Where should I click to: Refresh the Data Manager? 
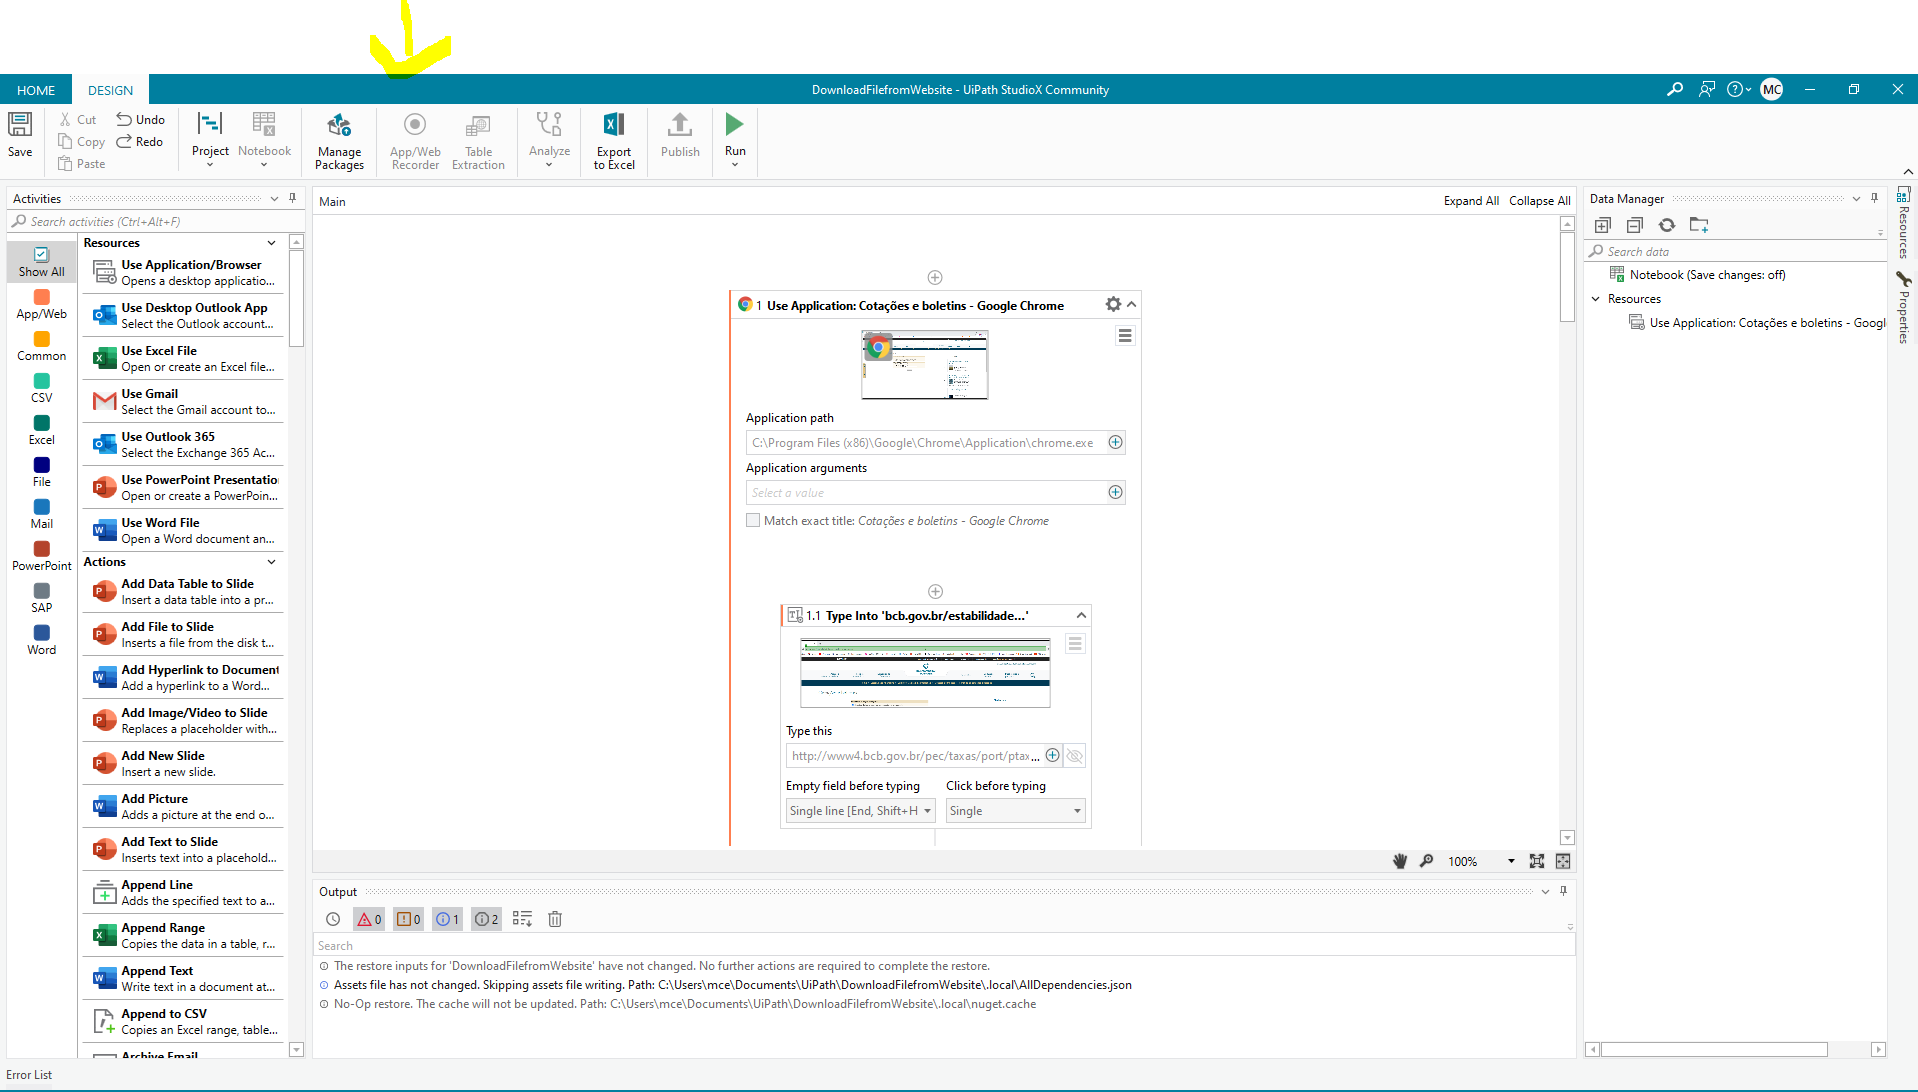pos(1666,225)
